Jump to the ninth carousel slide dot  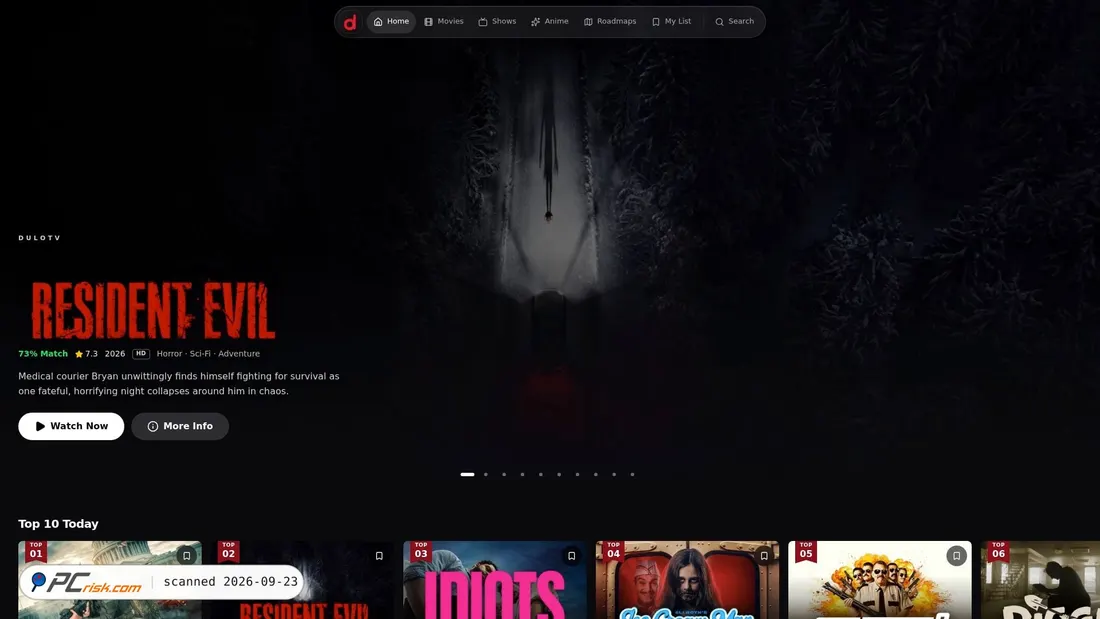(x=614, y=474)
